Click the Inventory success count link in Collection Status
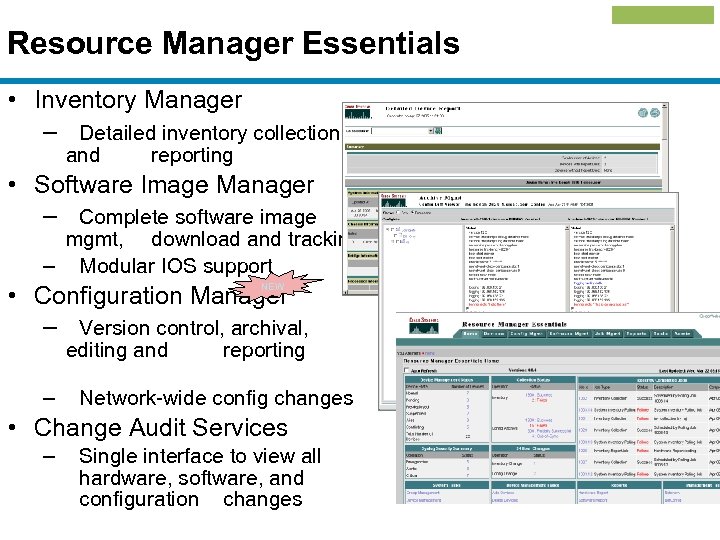The height and width of the screenshot is (540, 720). coord(538,395)
